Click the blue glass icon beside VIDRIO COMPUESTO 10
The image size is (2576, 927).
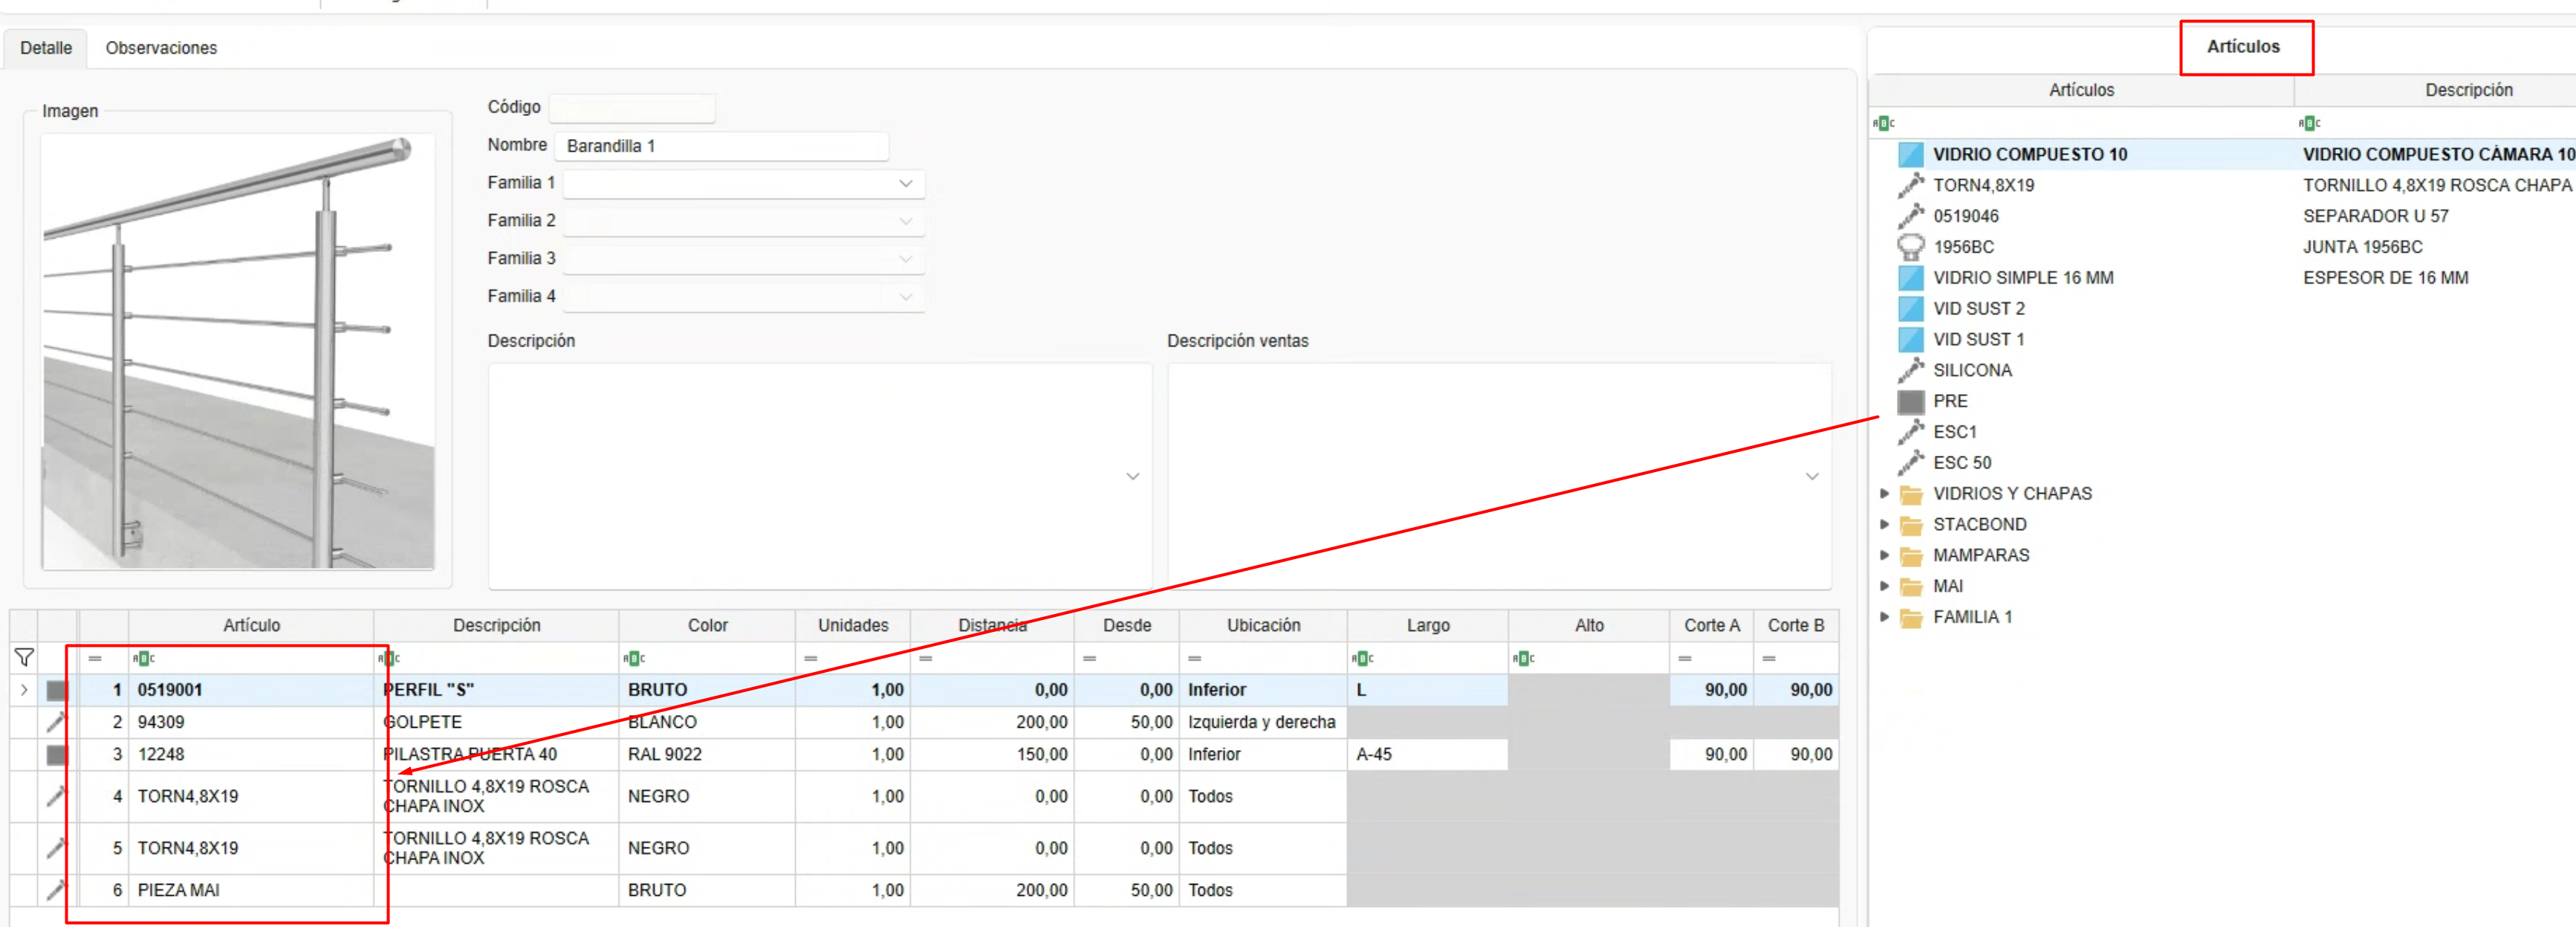coord(1910,154)
